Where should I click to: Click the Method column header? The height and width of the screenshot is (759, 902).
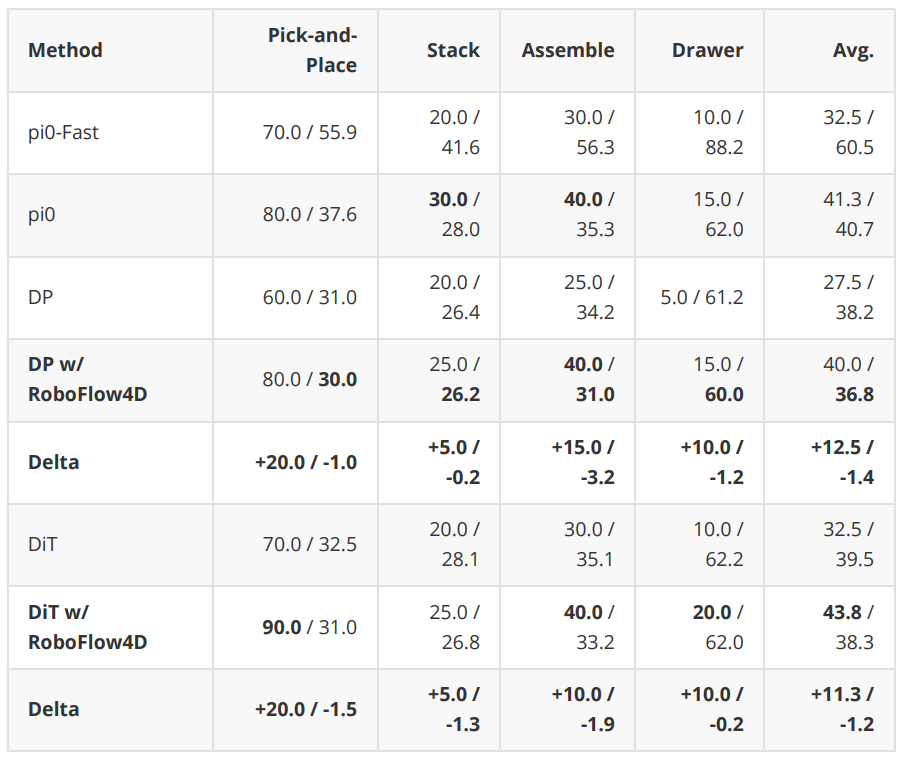coord(65,50)
